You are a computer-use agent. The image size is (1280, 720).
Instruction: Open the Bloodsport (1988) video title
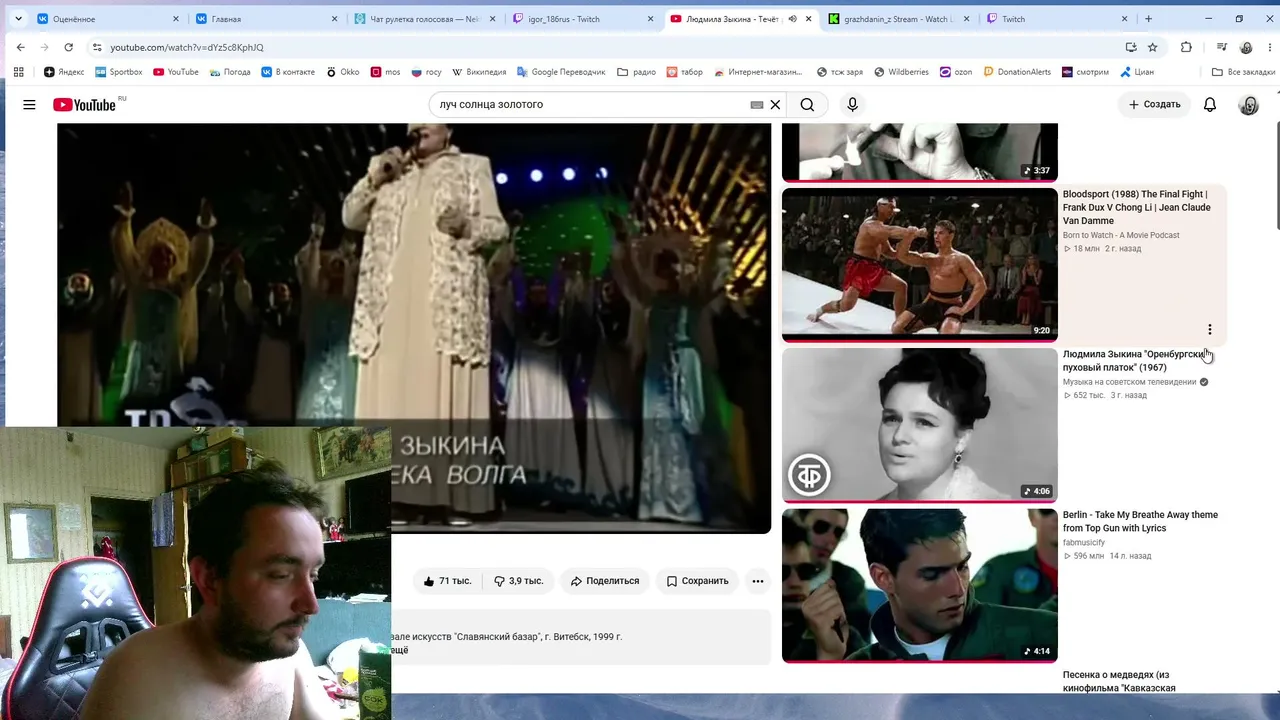(x=1137, y=207)
